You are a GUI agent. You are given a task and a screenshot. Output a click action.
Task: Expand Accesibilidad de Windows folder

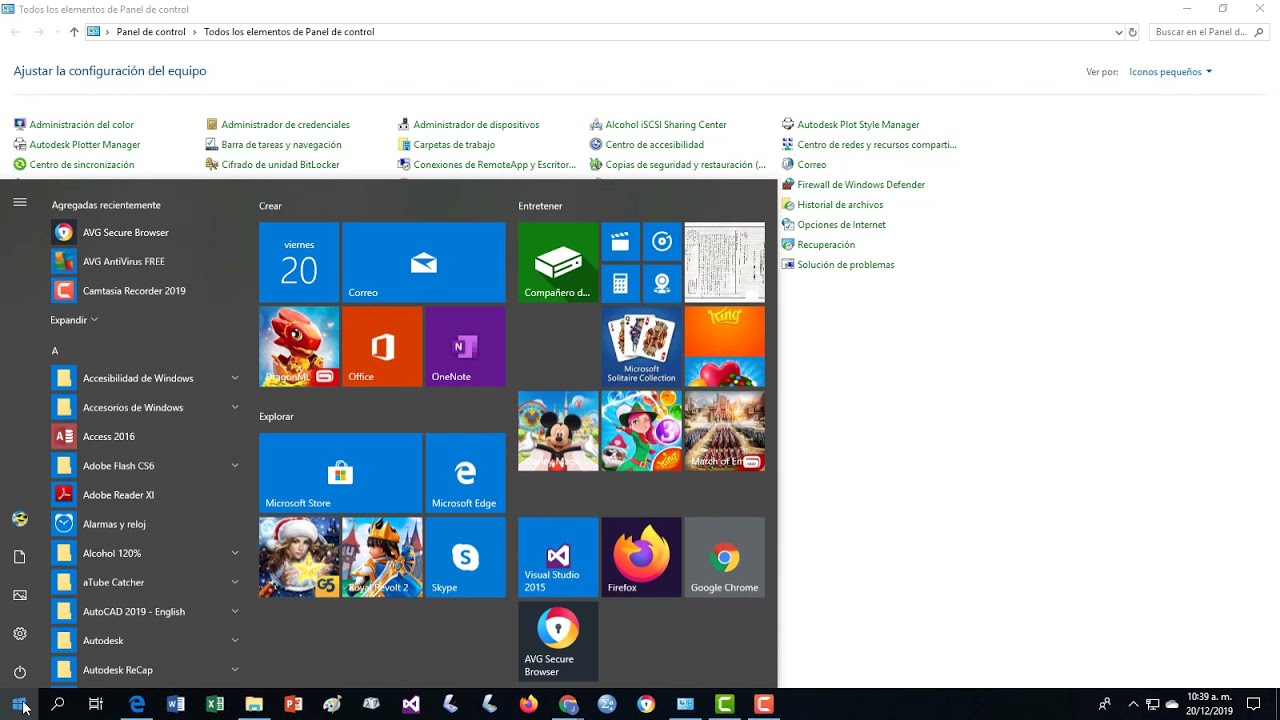(x=145, y=378)
